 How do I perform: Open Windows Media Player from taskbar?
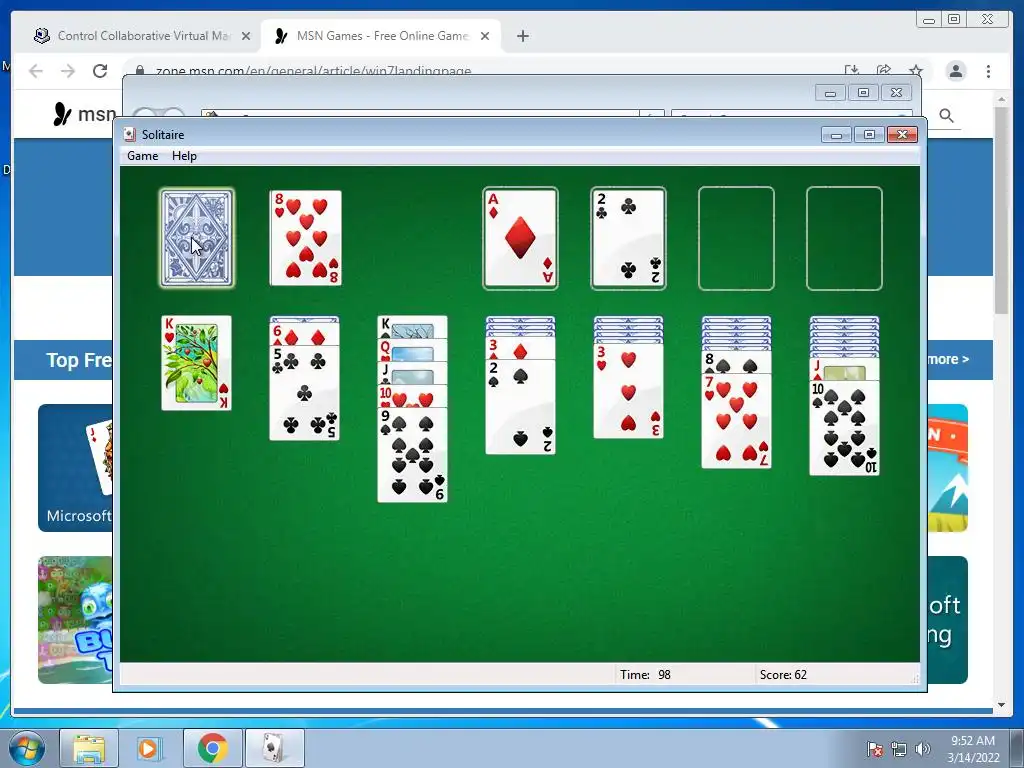(x=148, y=748)
